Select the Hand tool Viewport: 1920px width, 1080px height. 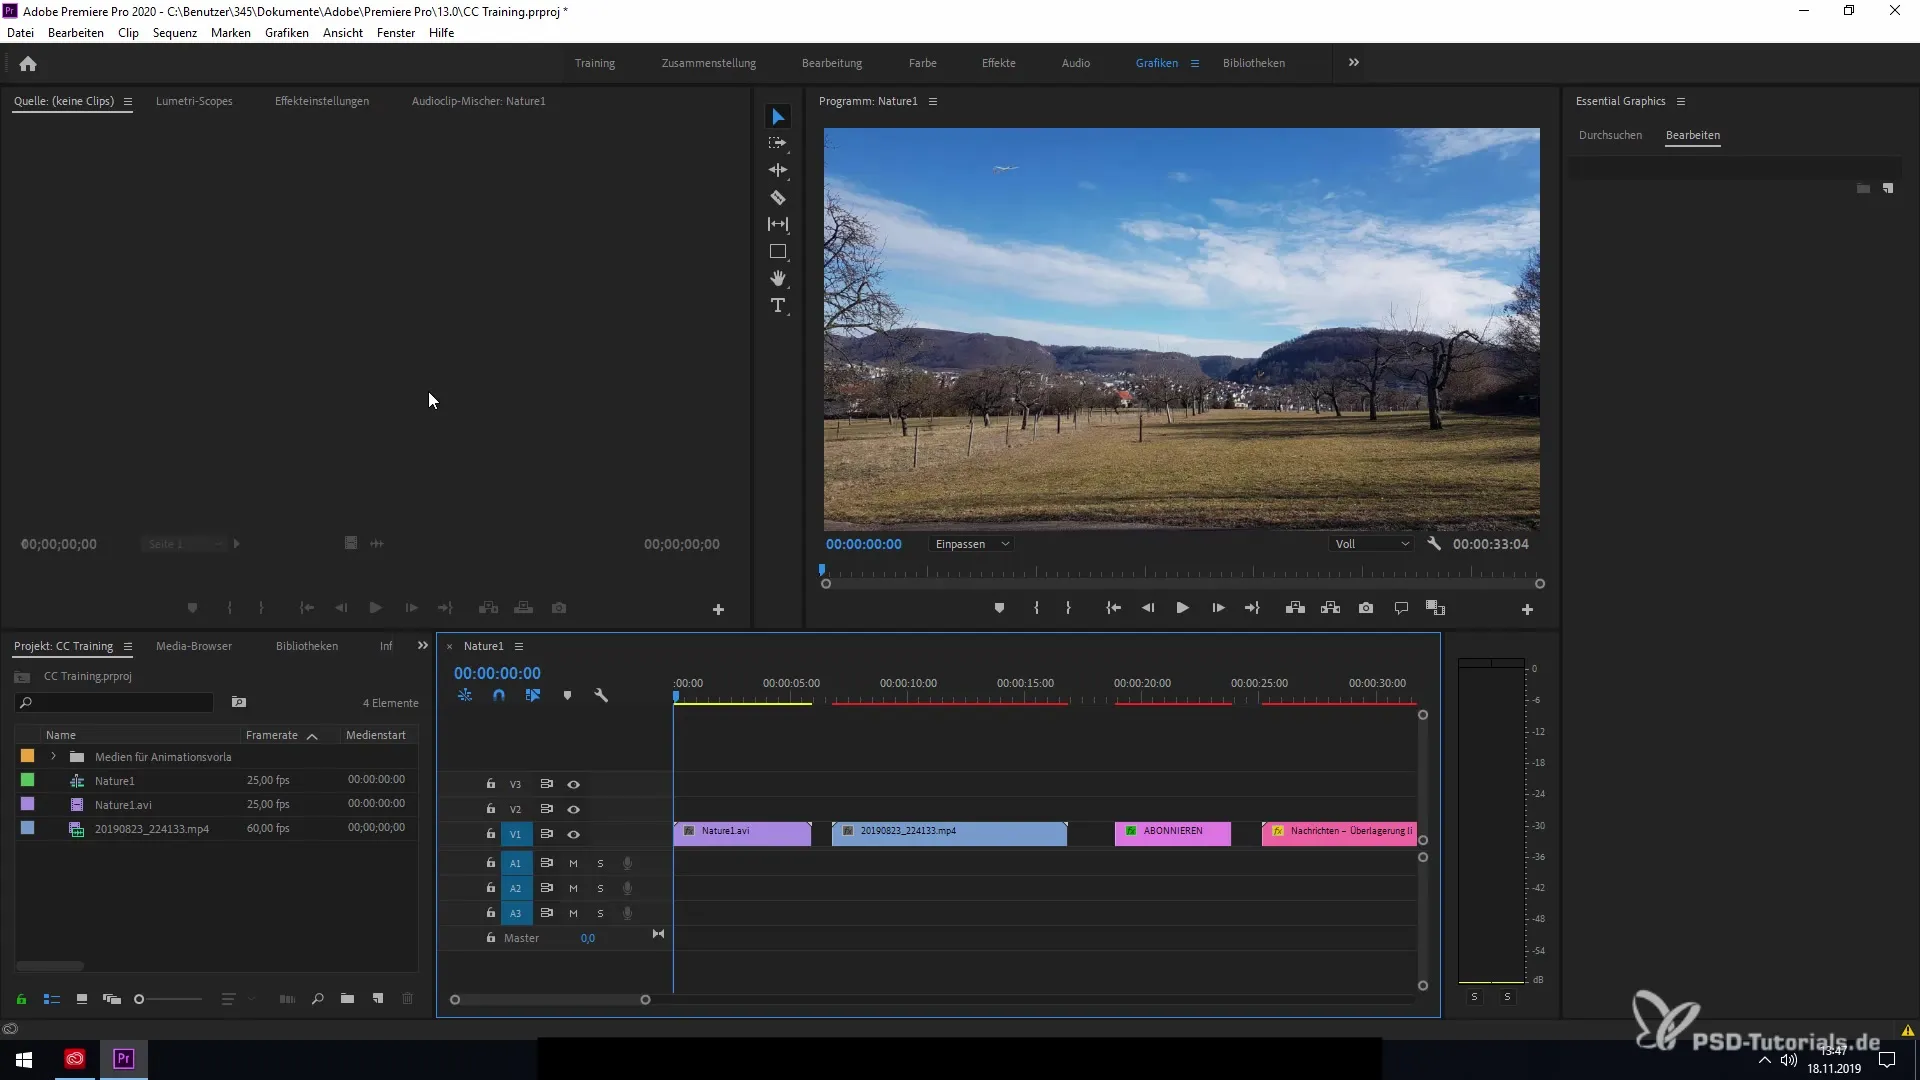[778, 278]
